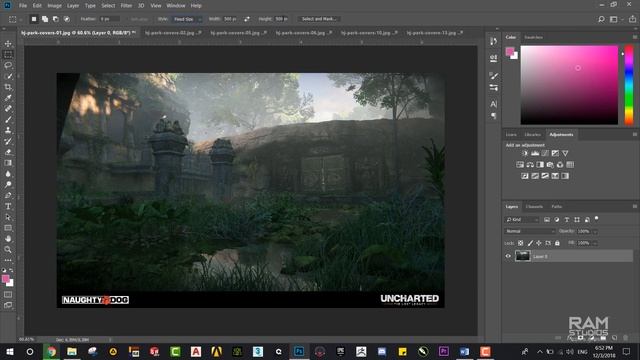Select the Lasso tool
The image size is (640, 360).
pyautogui.click(x=8, y=65)
